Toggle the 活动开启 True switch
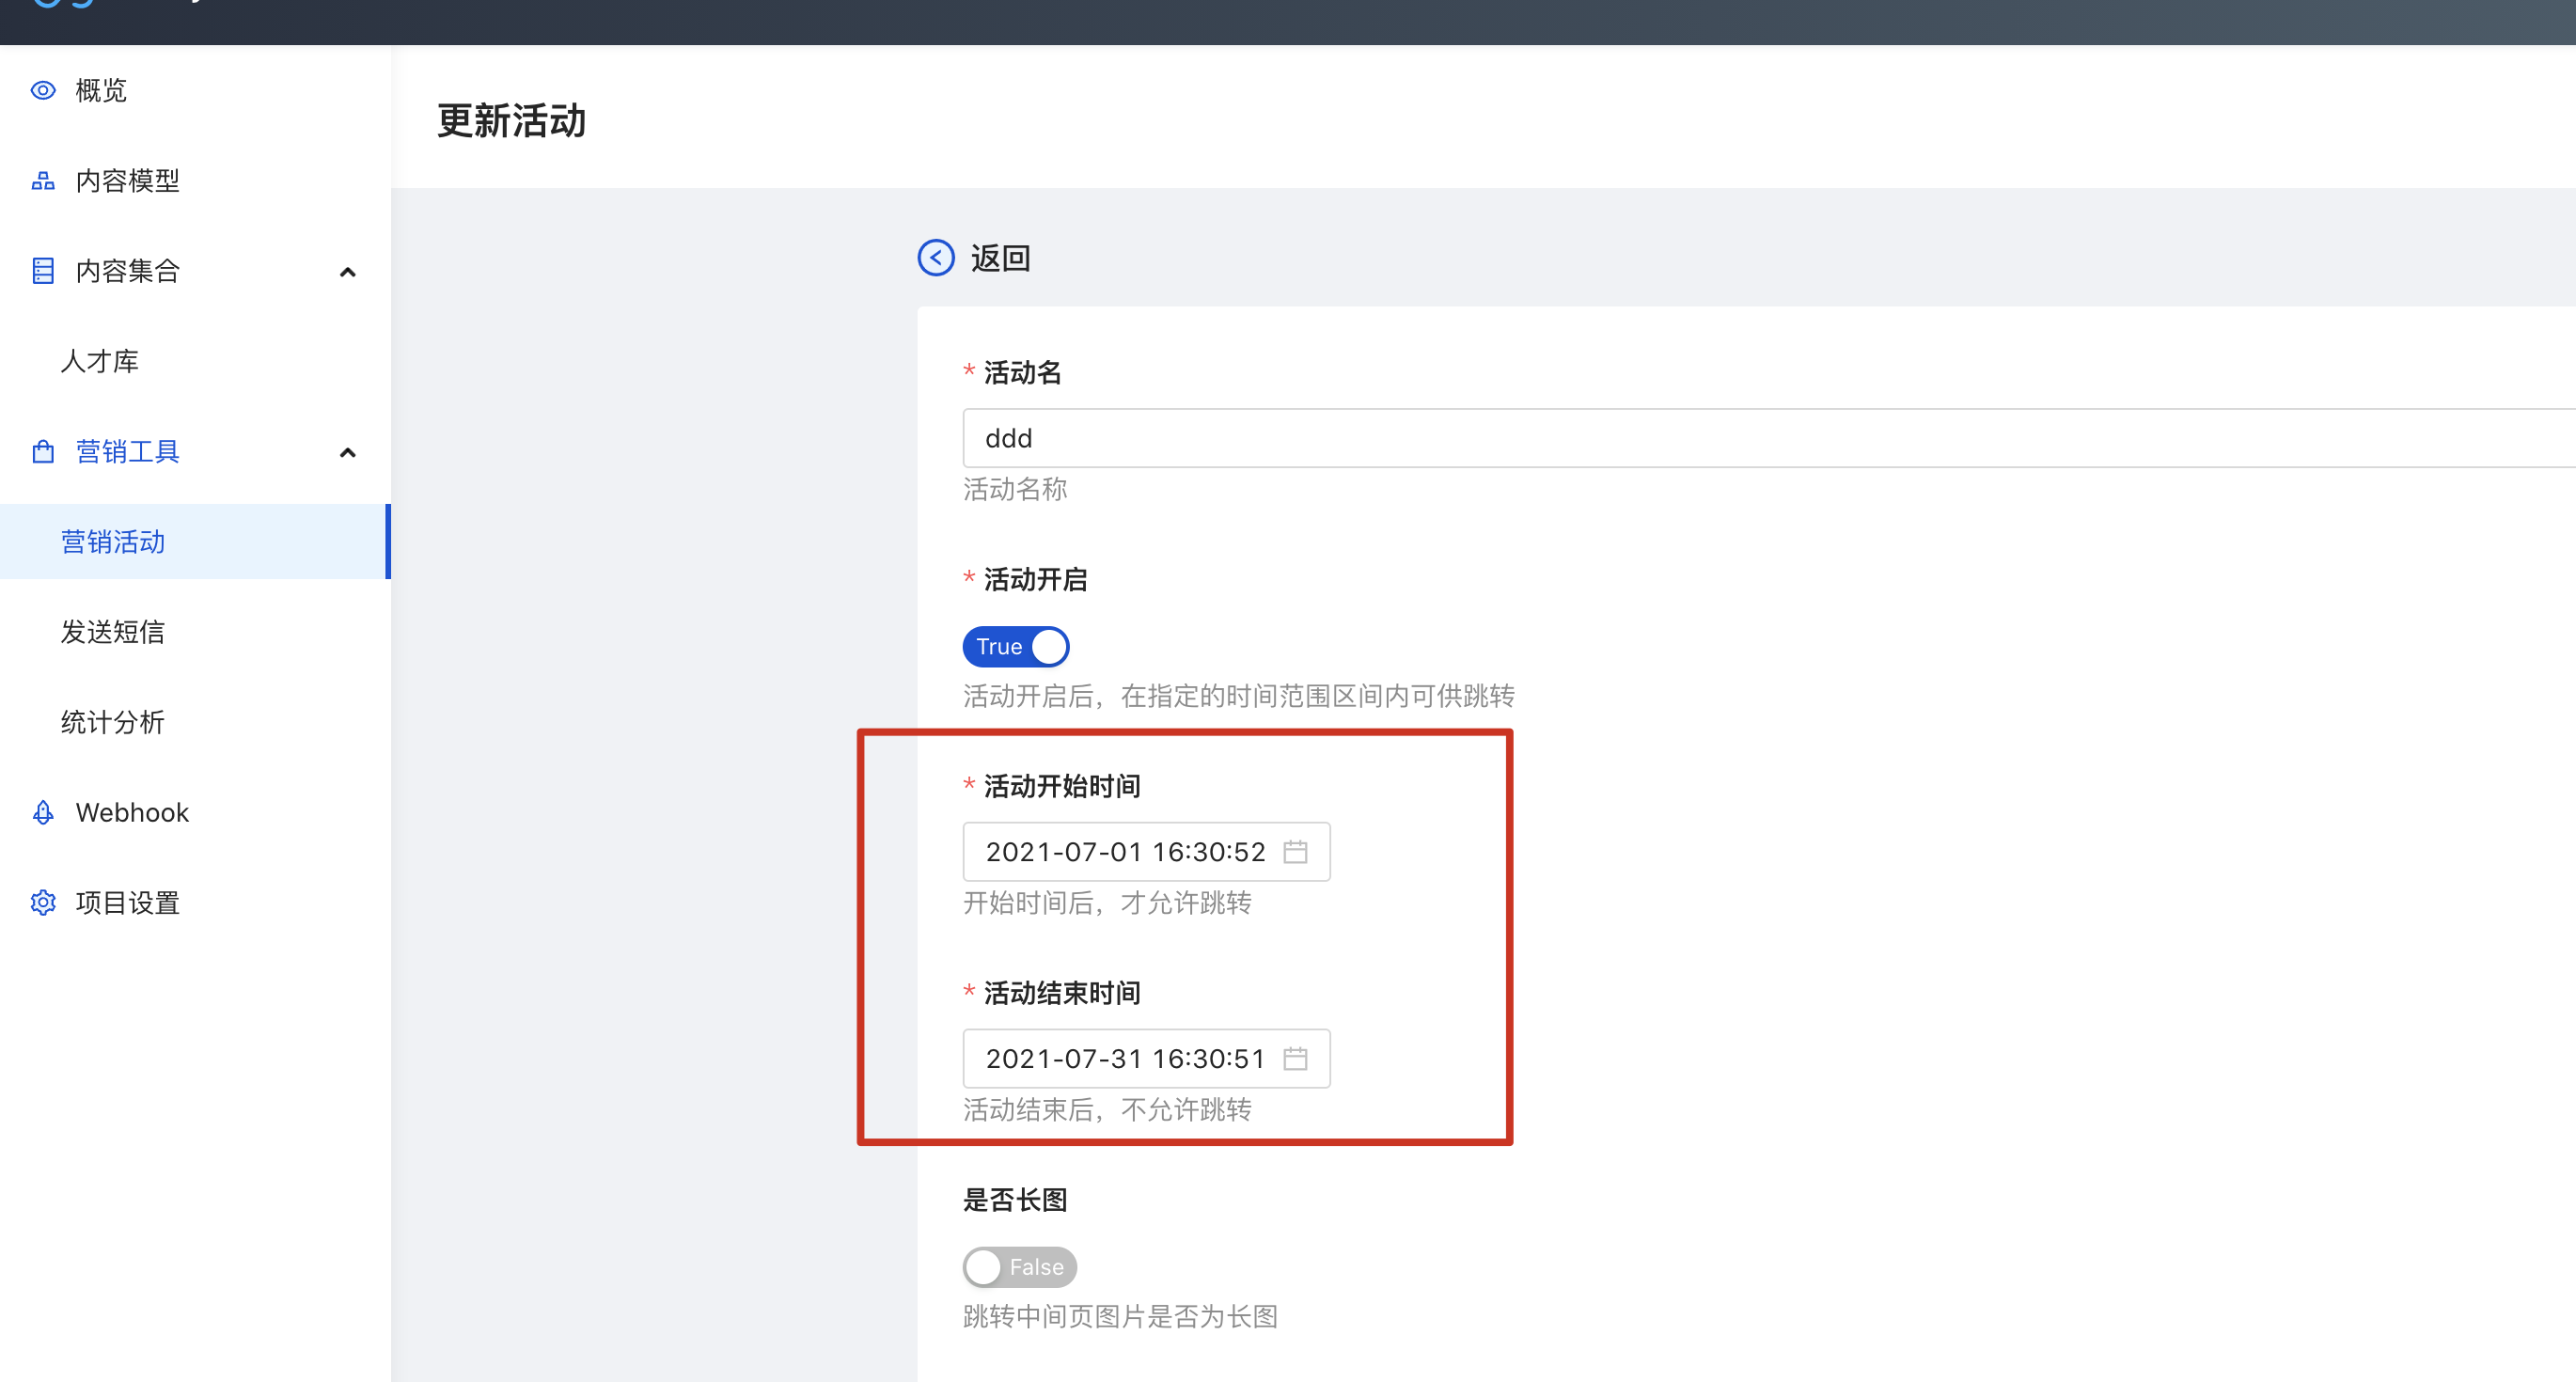Image resolution: width=2576 pixels, height=1382 pixels. (1015, 647)
